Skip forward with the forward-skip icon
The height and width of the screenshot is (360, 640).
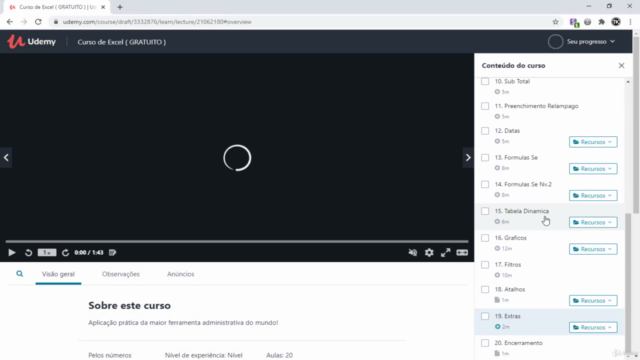pos(65,253)
